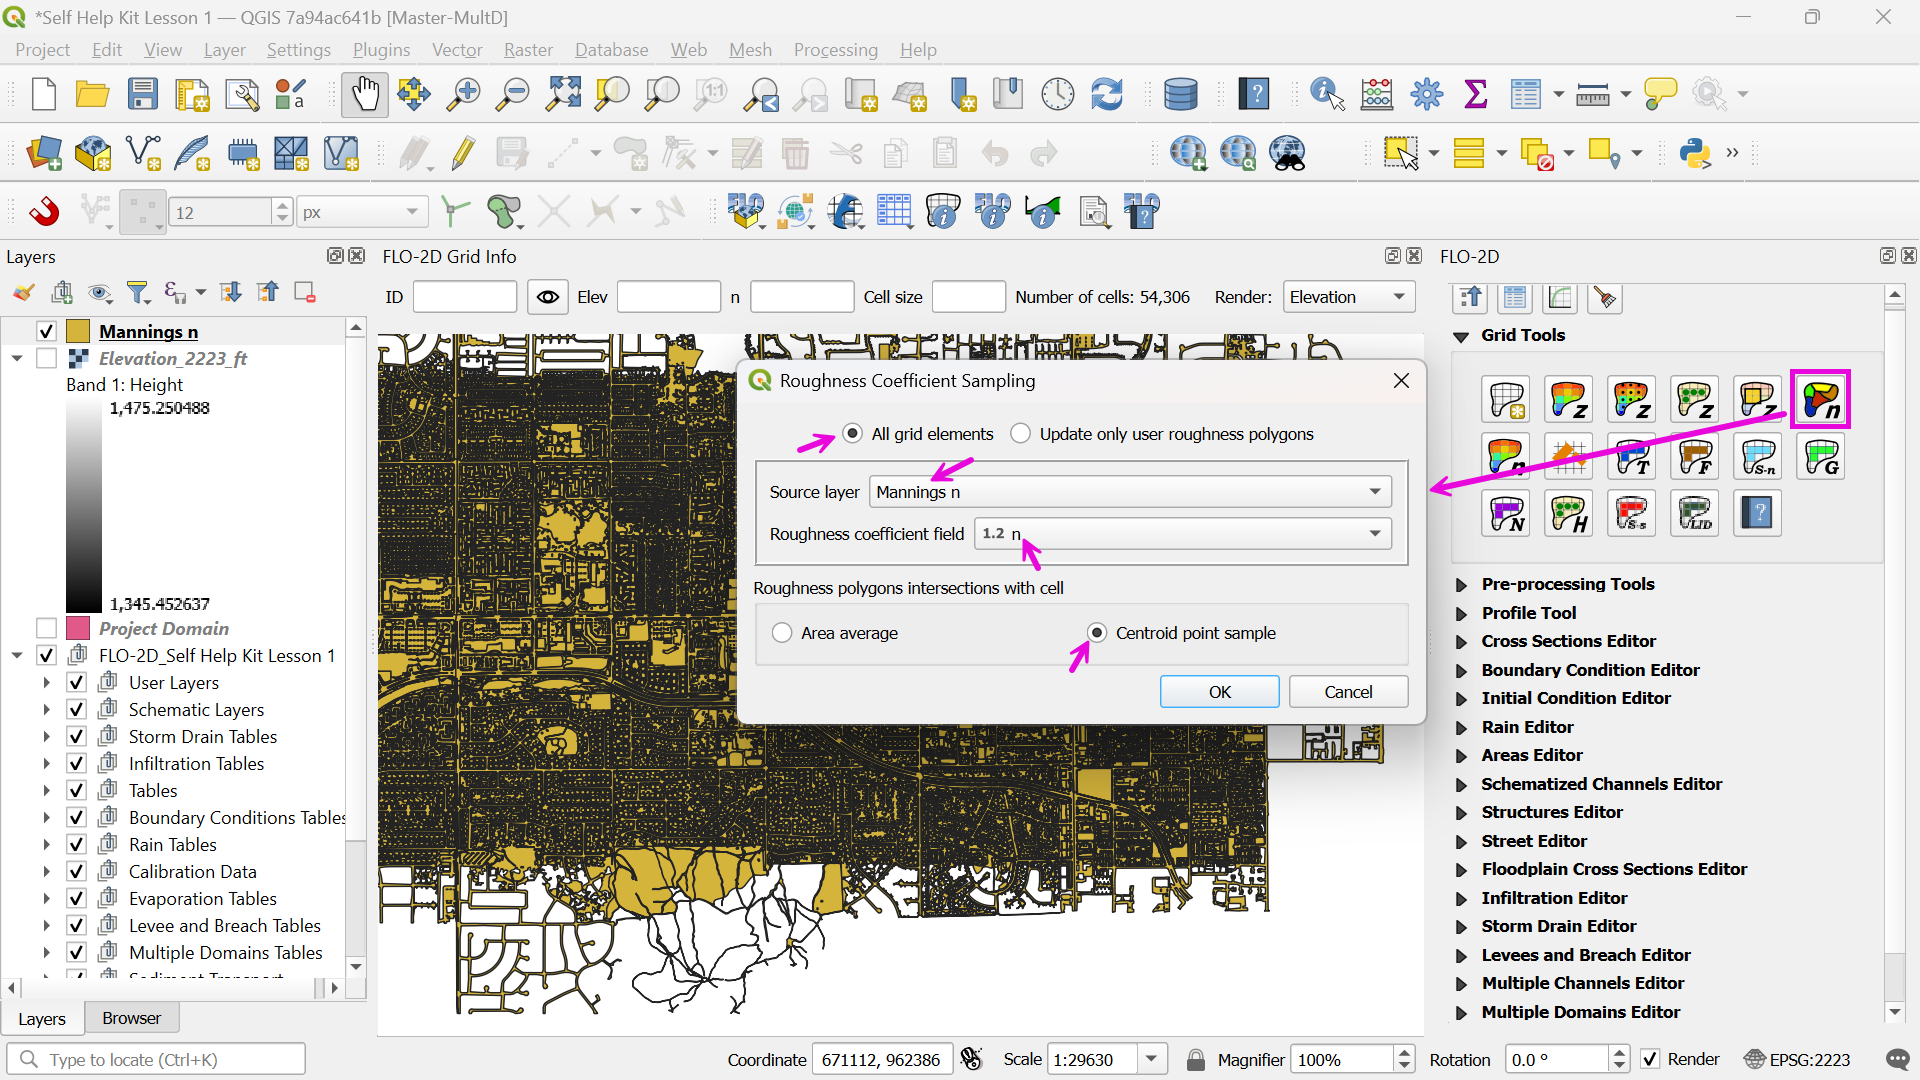Click the Open Field Calculator sigma icon

pyautogui.click(x=1475, y=94)
